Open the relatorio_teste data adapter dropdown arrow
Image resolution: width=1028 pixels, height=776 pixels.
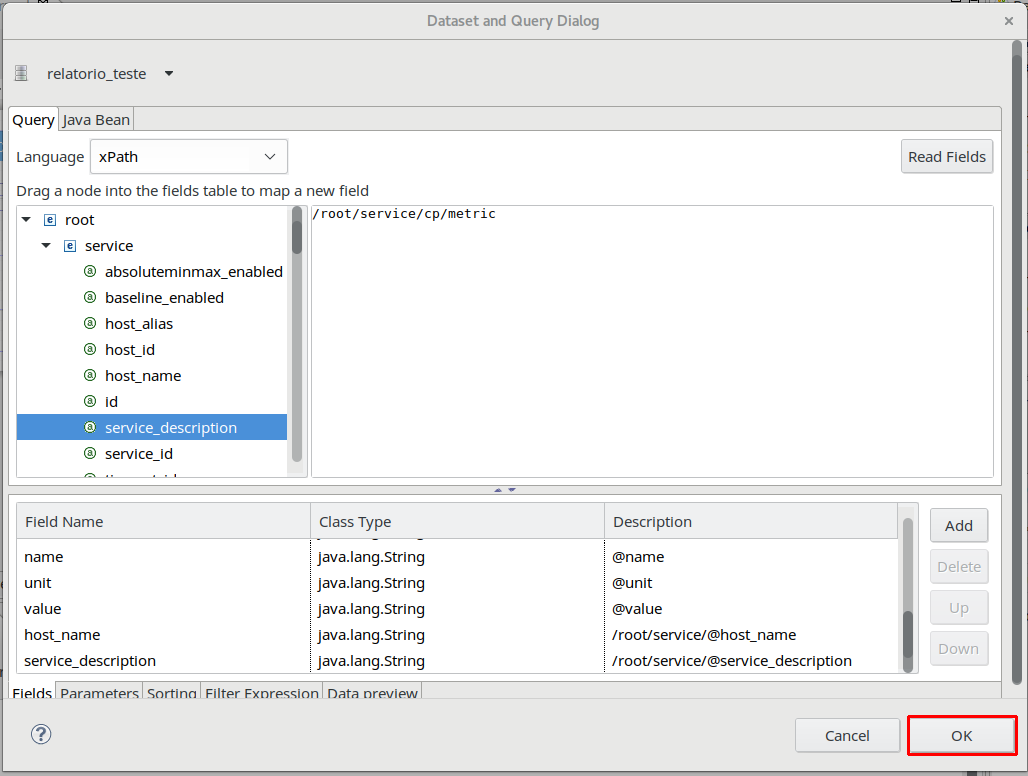click(x=168, y=74)
